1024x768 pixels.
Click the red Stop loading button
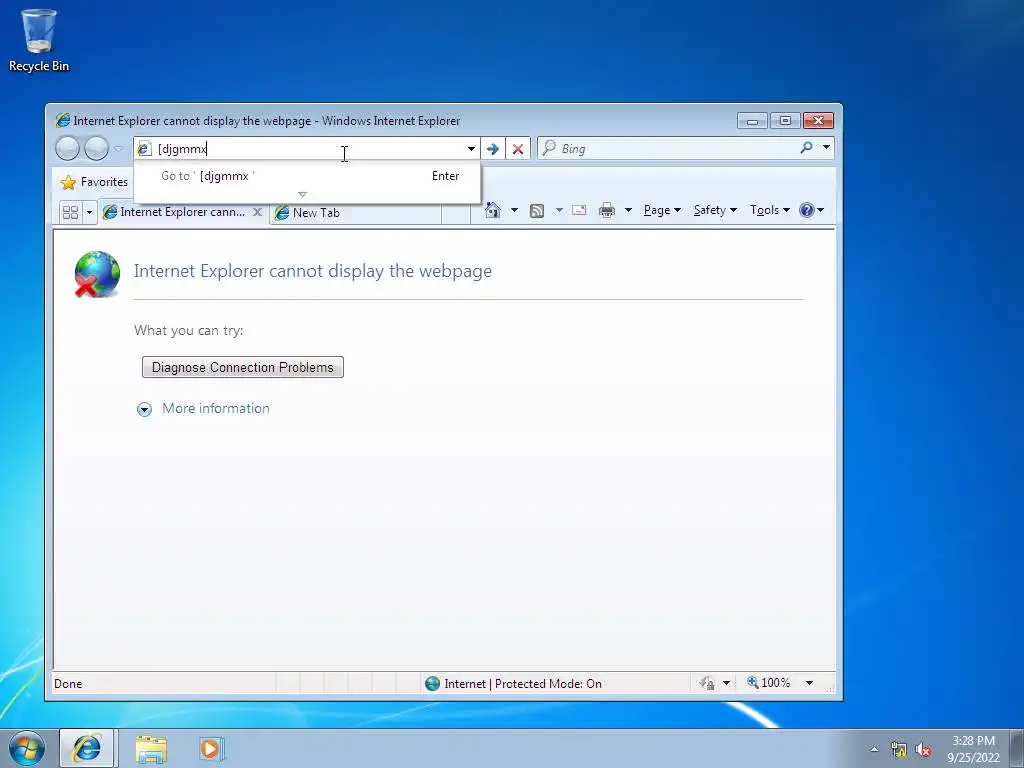coord(518,149)
